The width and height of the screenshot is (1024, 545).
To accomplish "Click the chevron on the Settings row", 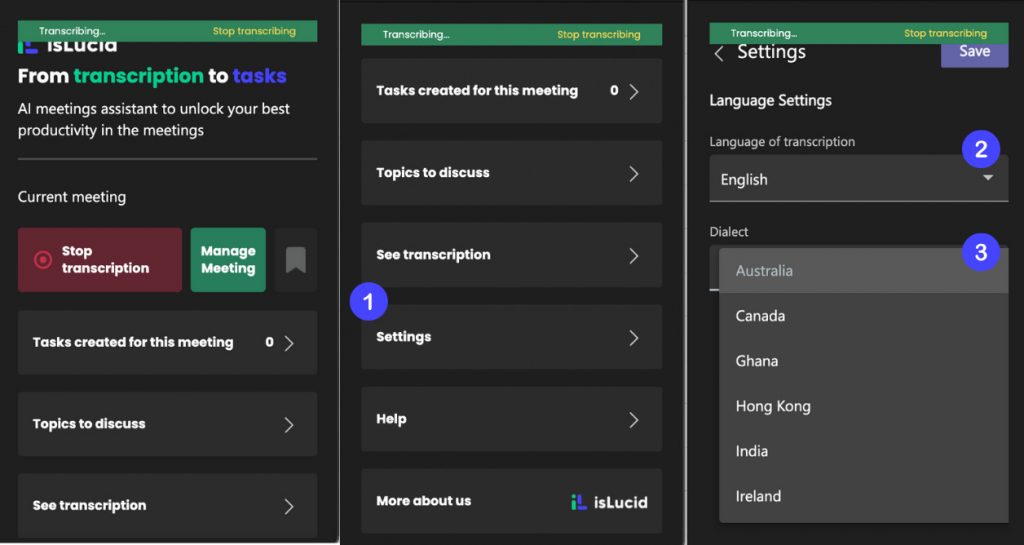I will 633,338.
